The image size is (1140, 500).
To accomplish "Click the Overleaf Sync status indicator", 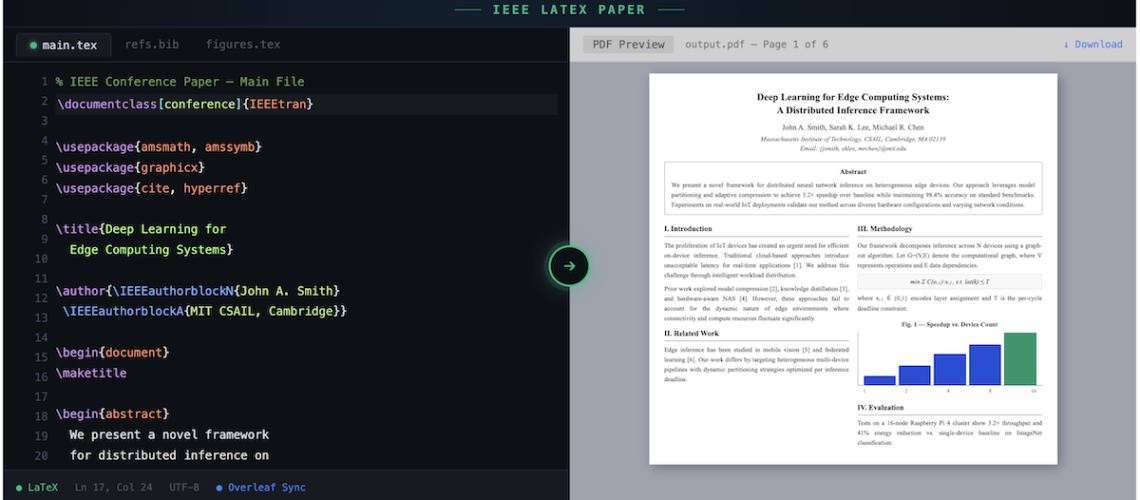I will click(261, 488).
